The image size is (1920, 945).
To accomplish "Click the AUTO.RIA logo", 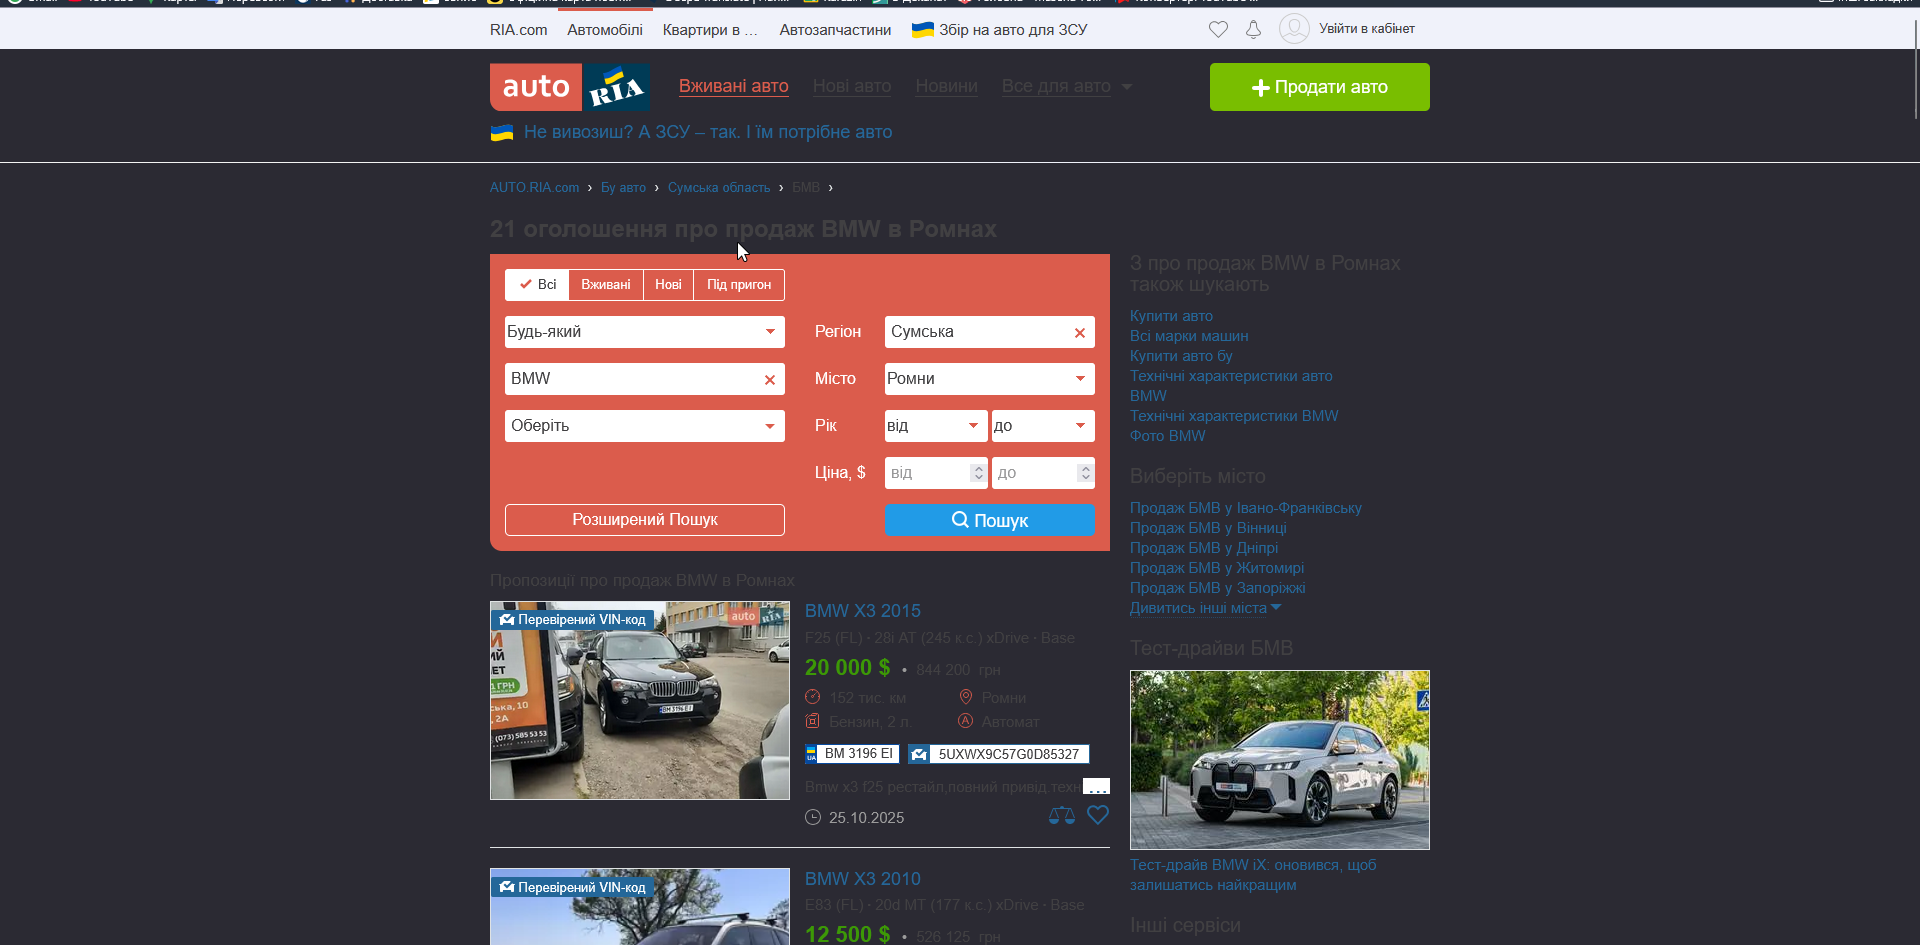I will (569, 87).
